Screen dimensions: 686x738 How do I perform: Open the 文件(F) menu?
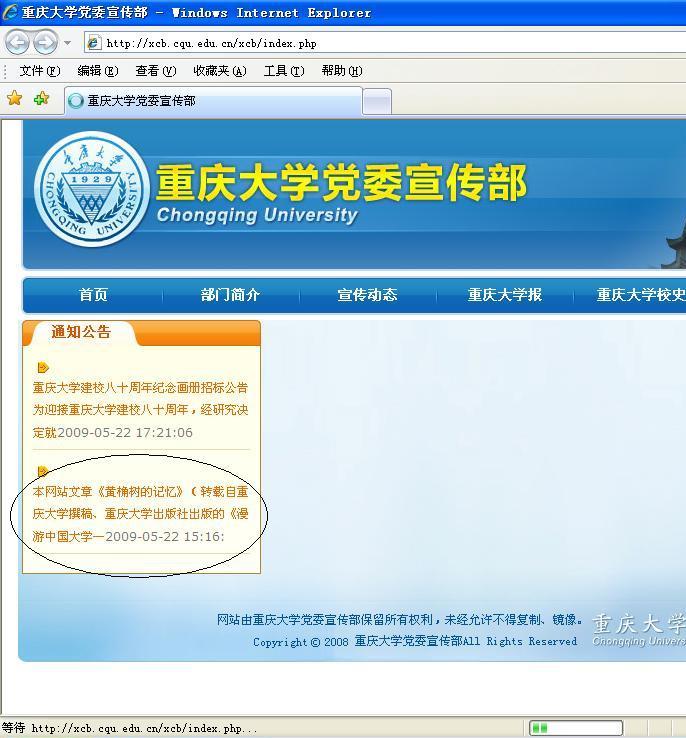tap(40, 71)
